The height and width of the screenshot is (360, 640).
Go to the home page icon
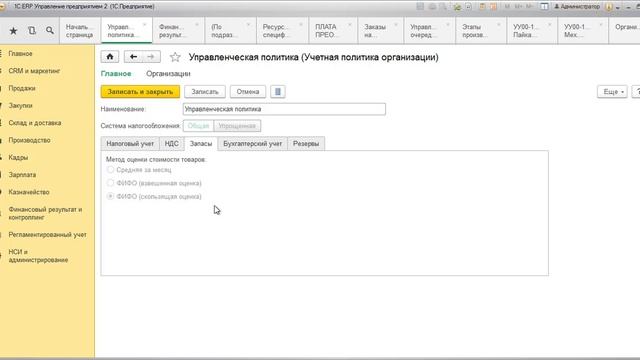pyautogui.click(x=110, y=57)
